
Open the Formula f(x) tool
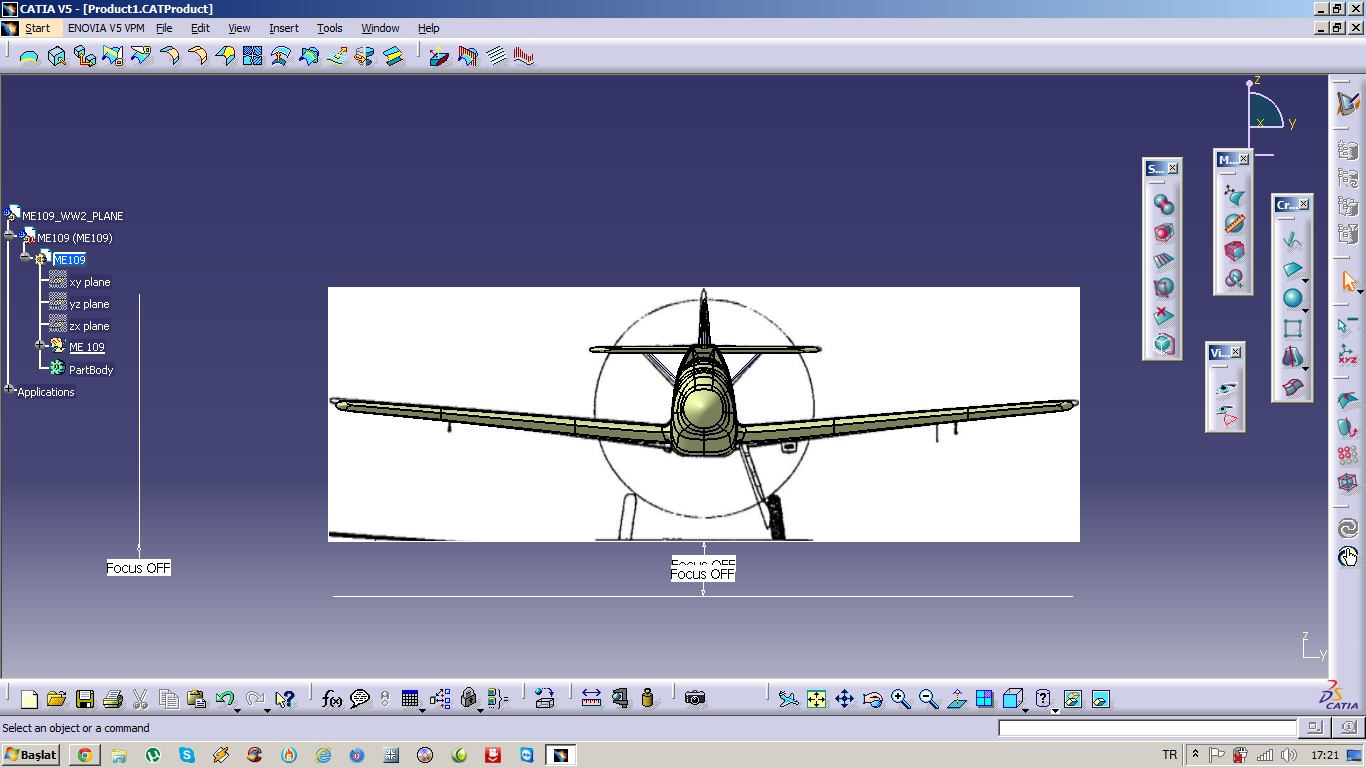tap(332, 699)
